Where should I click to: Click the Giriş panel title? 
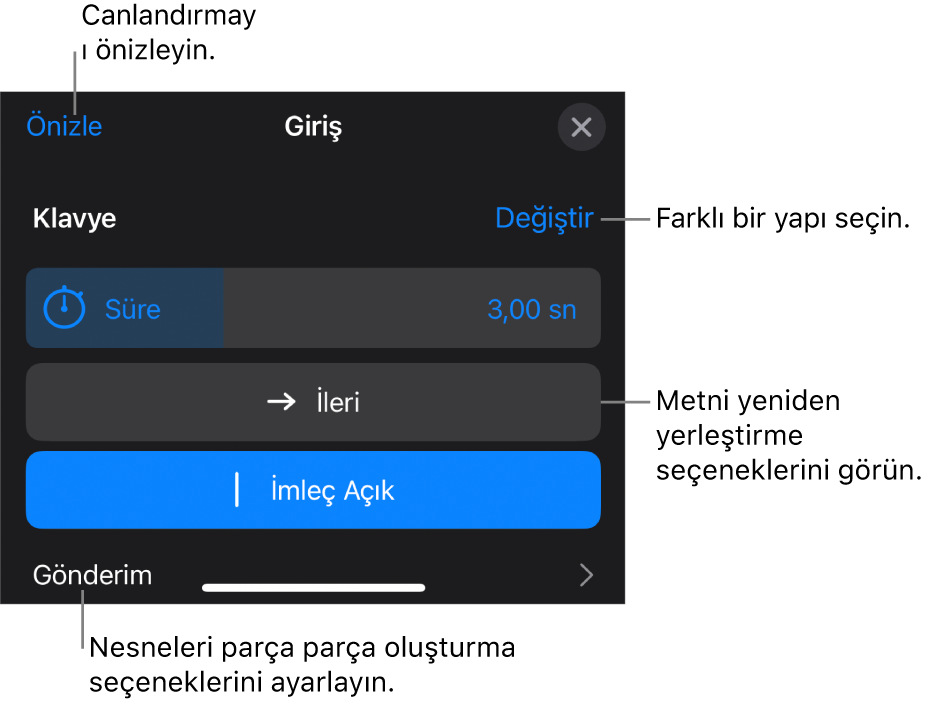point(313,127)
